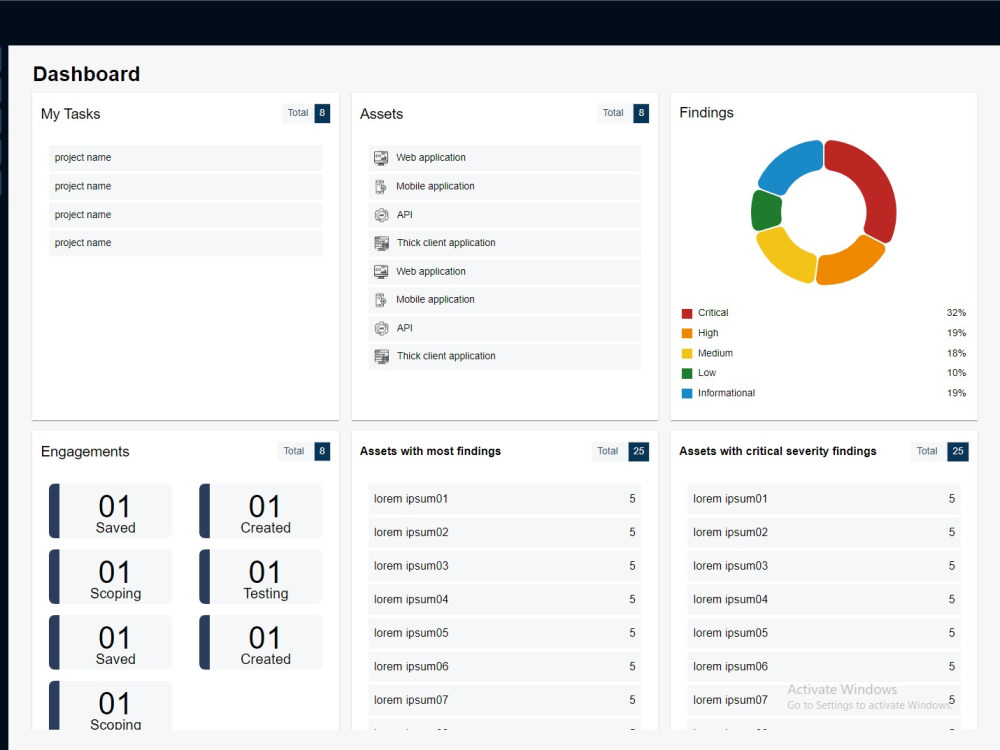1000x750 pixels.
Task: Open lorem ipsum01 in critical severity findings list
Action: [824, 499]
